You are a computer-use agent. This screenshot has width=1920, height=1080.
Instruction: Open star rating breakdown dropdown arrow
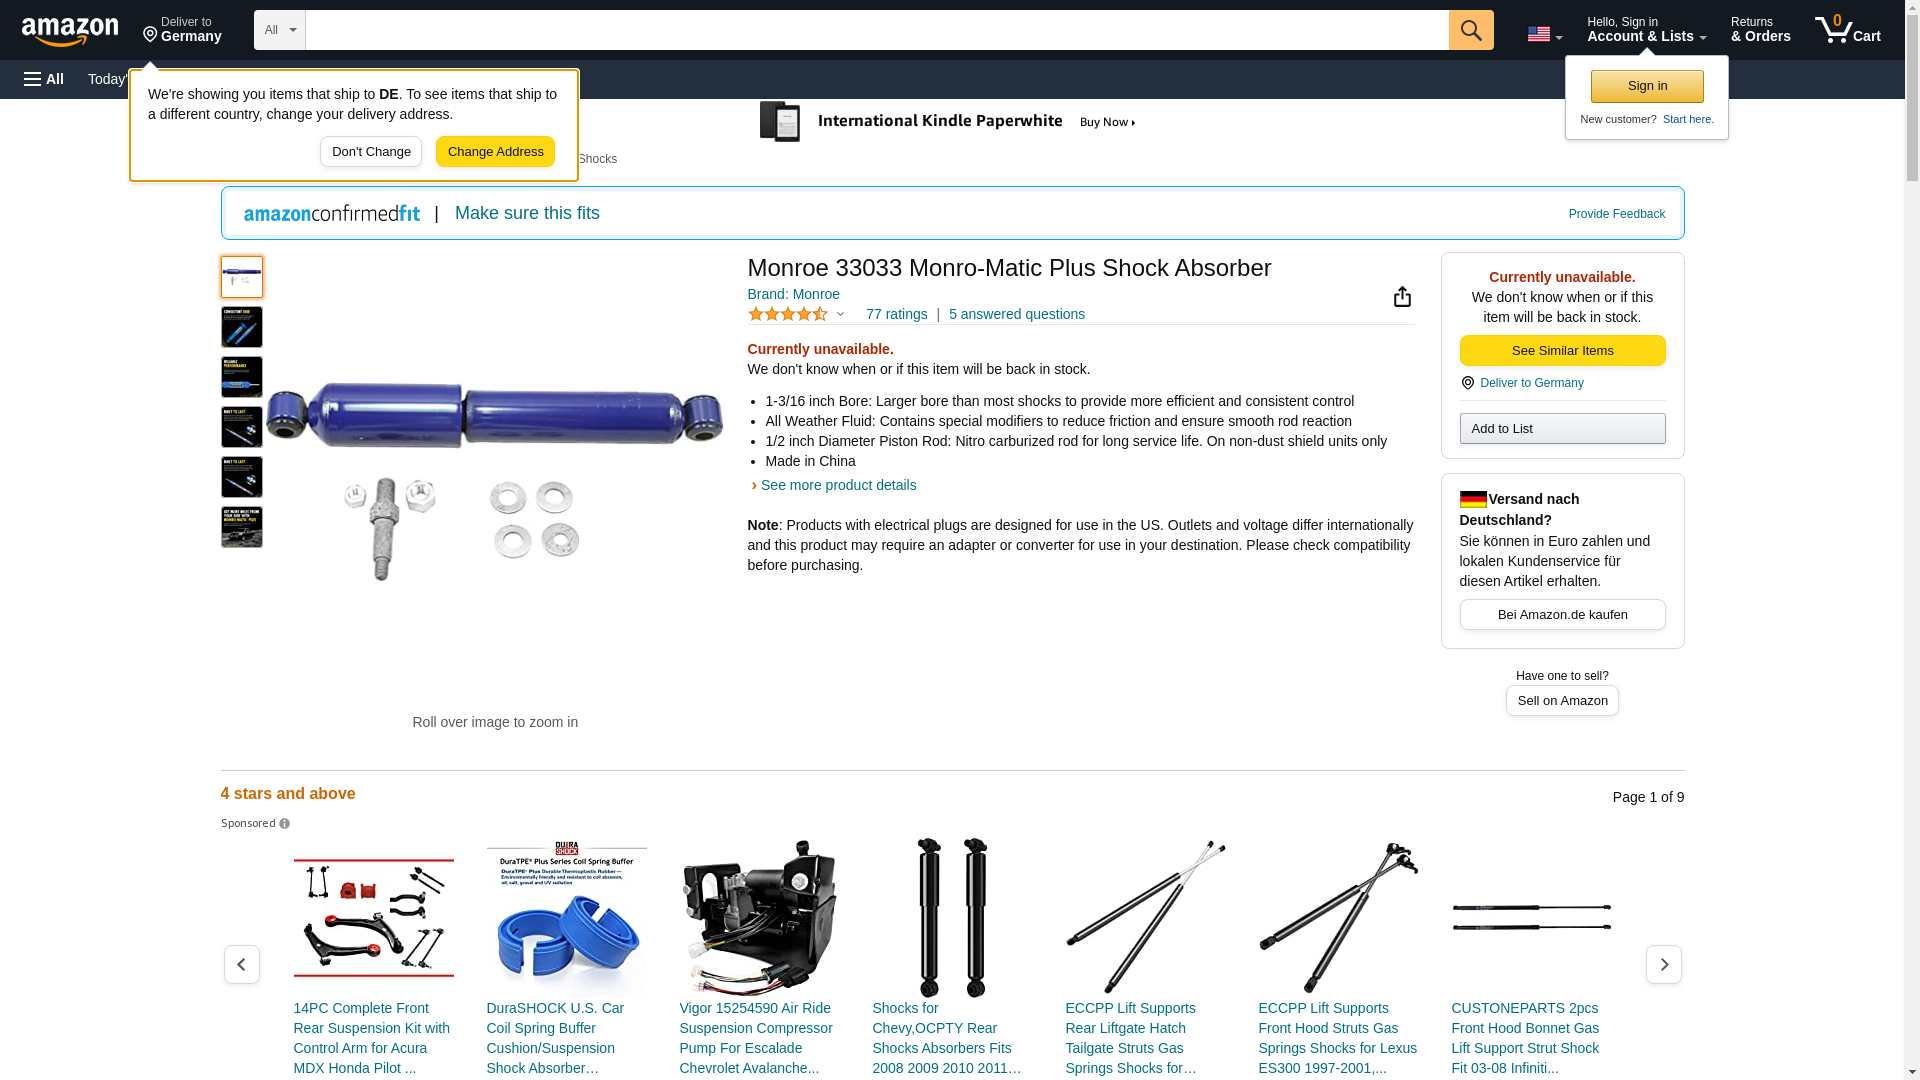[840, 315]
